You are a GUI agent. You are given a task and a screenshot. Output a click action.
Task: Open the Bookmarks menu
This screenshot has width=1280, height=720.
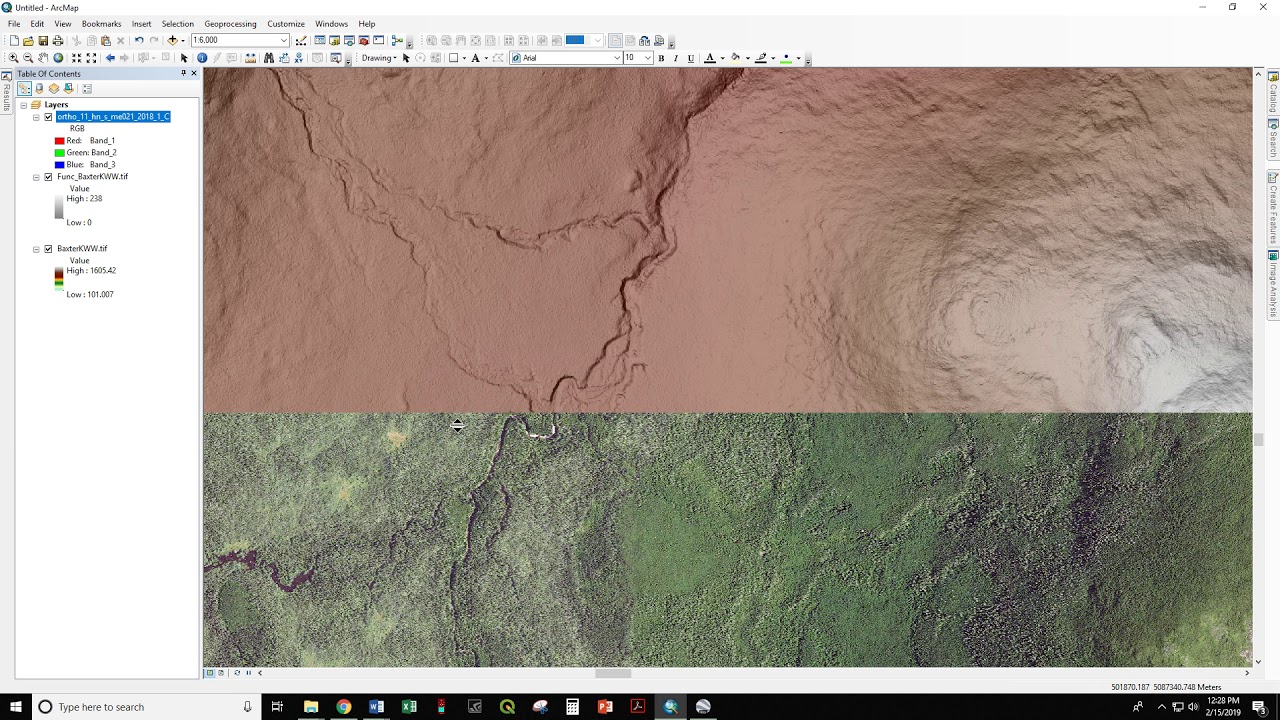(101, 24)
